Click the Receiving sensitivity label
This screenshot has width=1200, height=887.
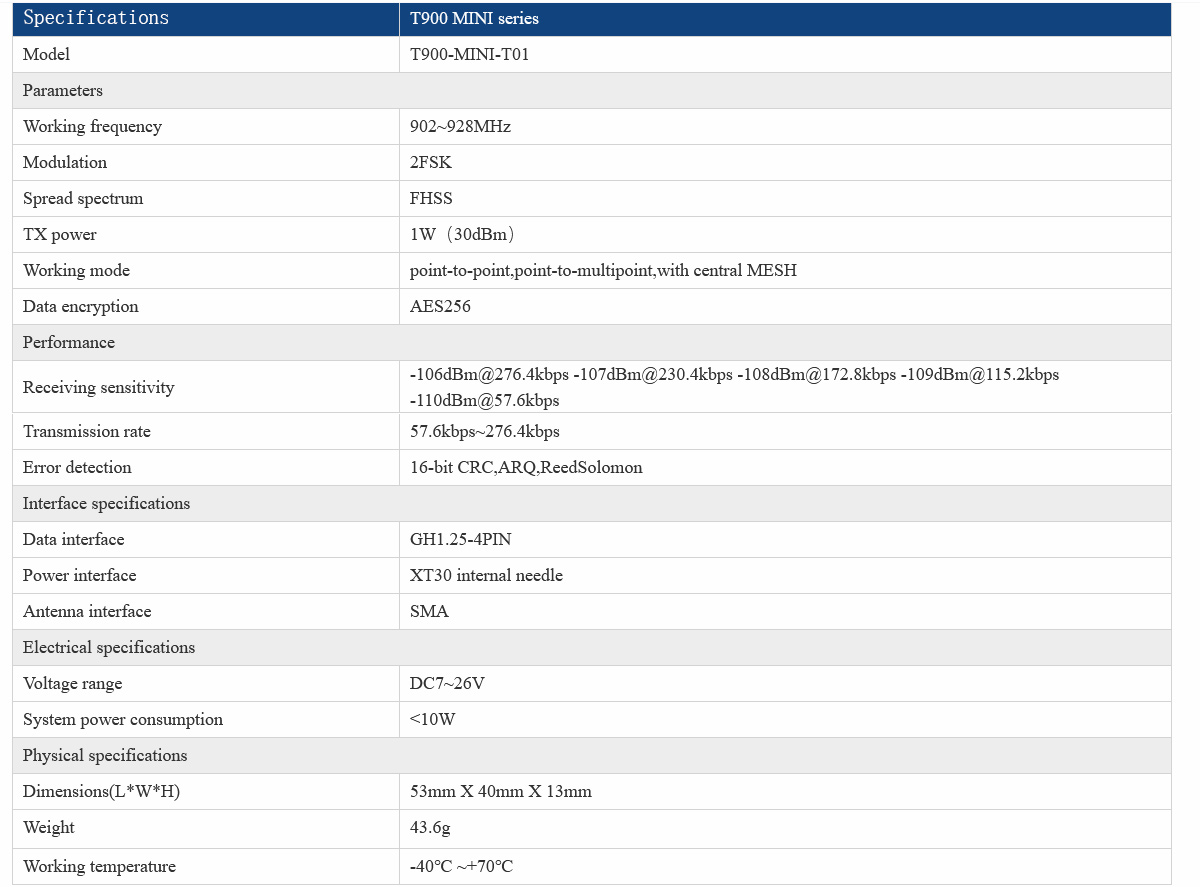tap(98, 388)
